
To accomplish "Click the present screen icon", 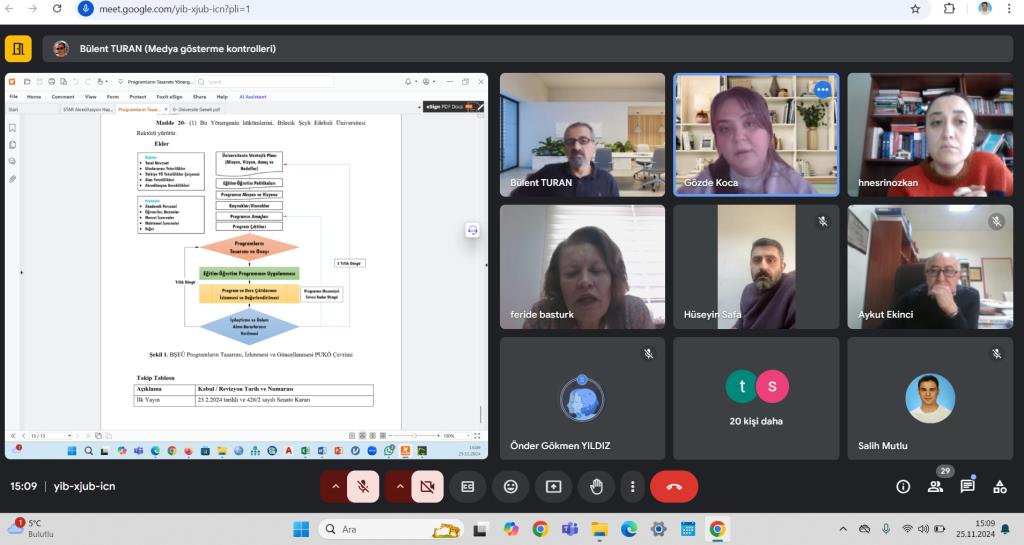I will 554,486.
